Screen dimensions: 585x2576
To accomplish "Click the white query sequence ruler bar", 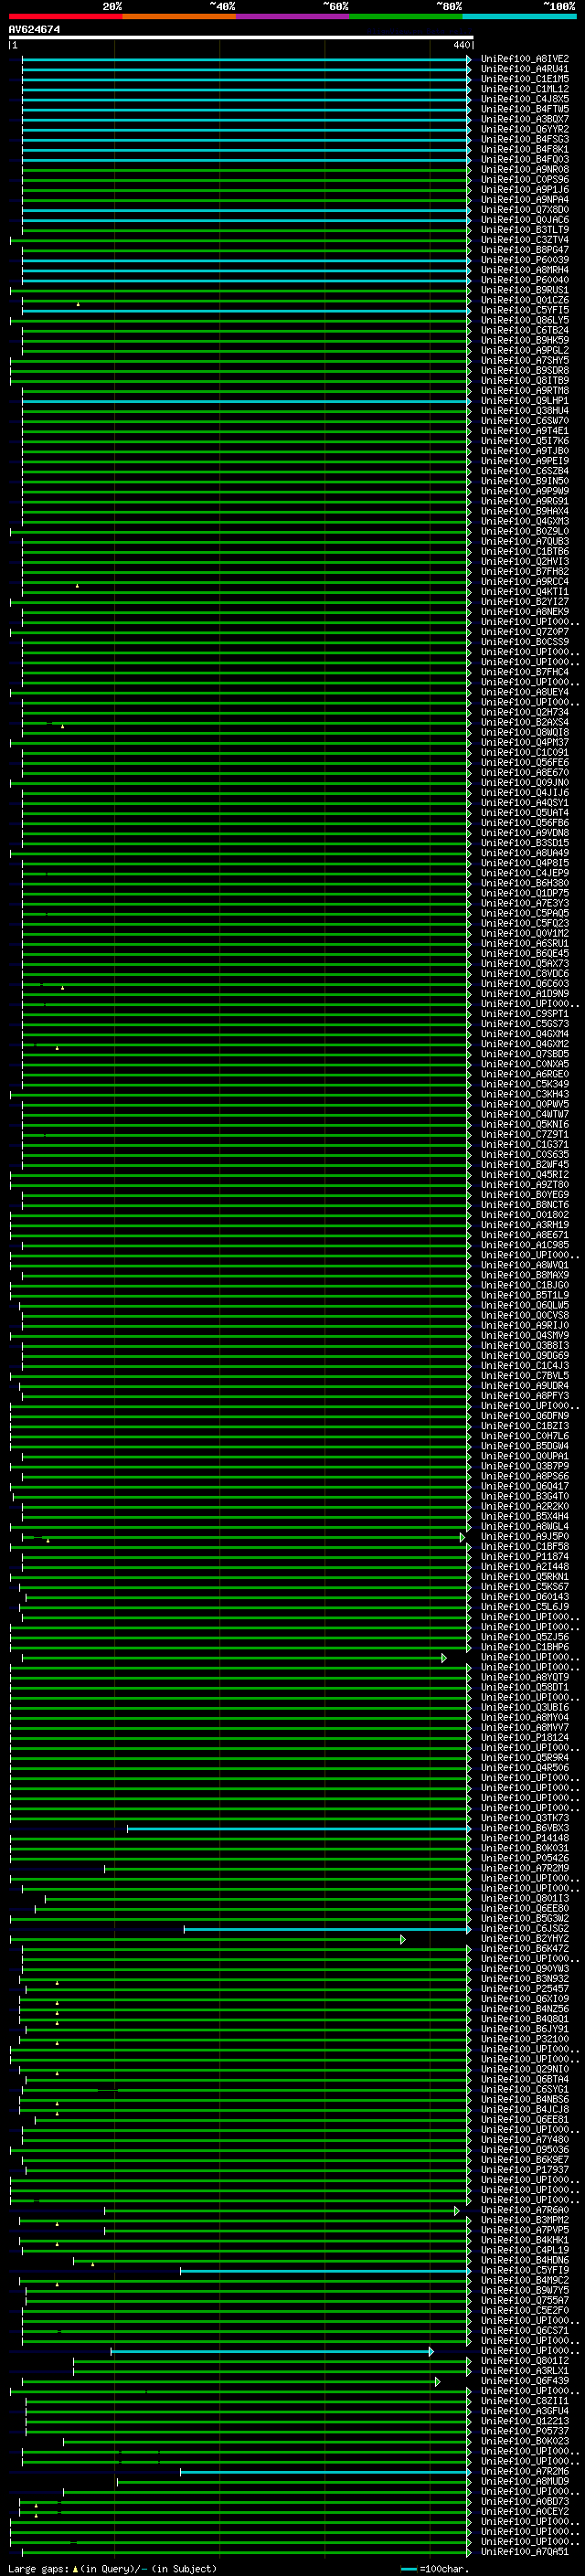I will click(x=240, y=37).
